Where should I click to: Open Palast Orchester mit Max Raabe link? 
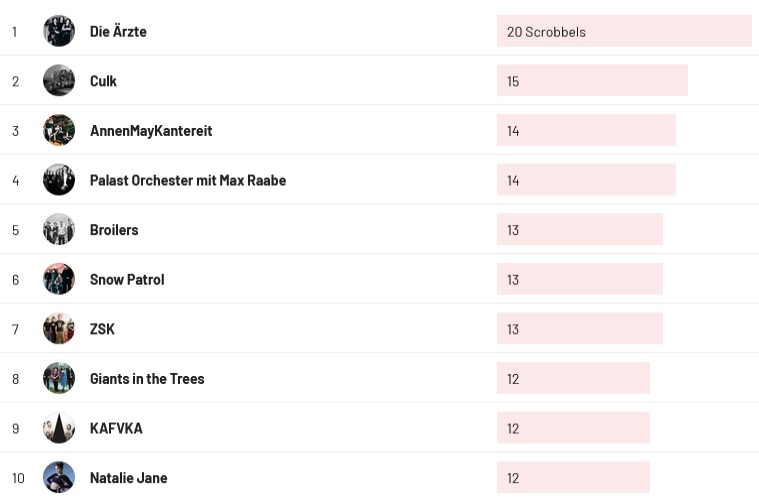click(188, 180)
